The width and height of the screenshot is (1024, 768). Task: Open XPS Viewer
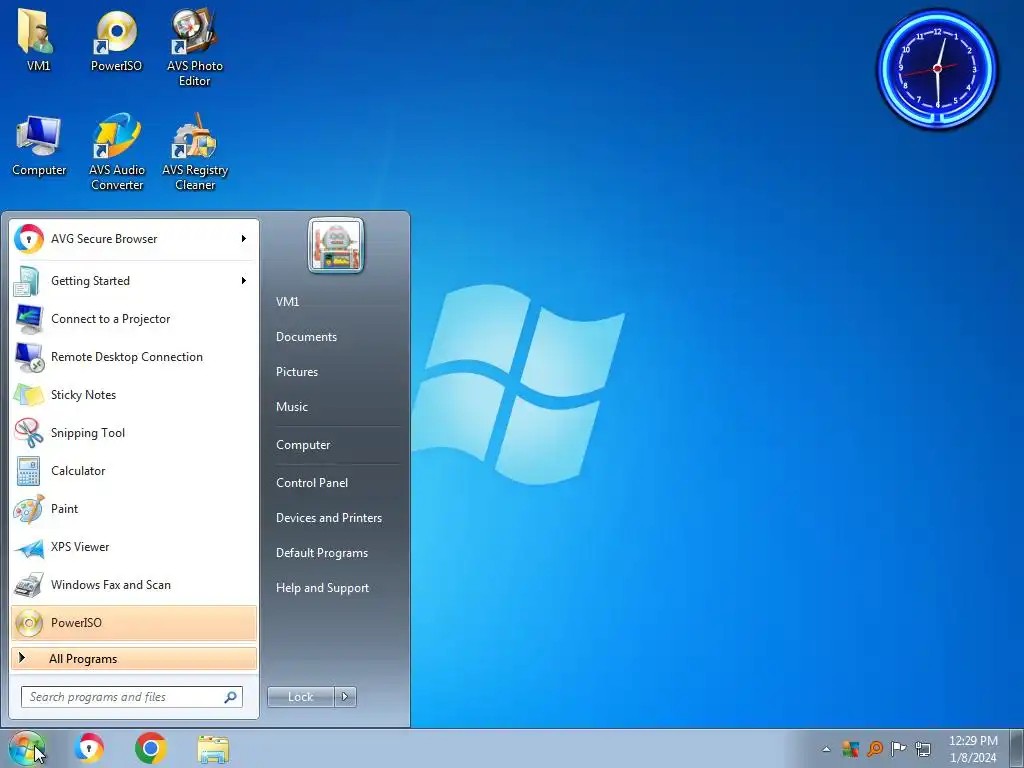click(x=134, y=547)
